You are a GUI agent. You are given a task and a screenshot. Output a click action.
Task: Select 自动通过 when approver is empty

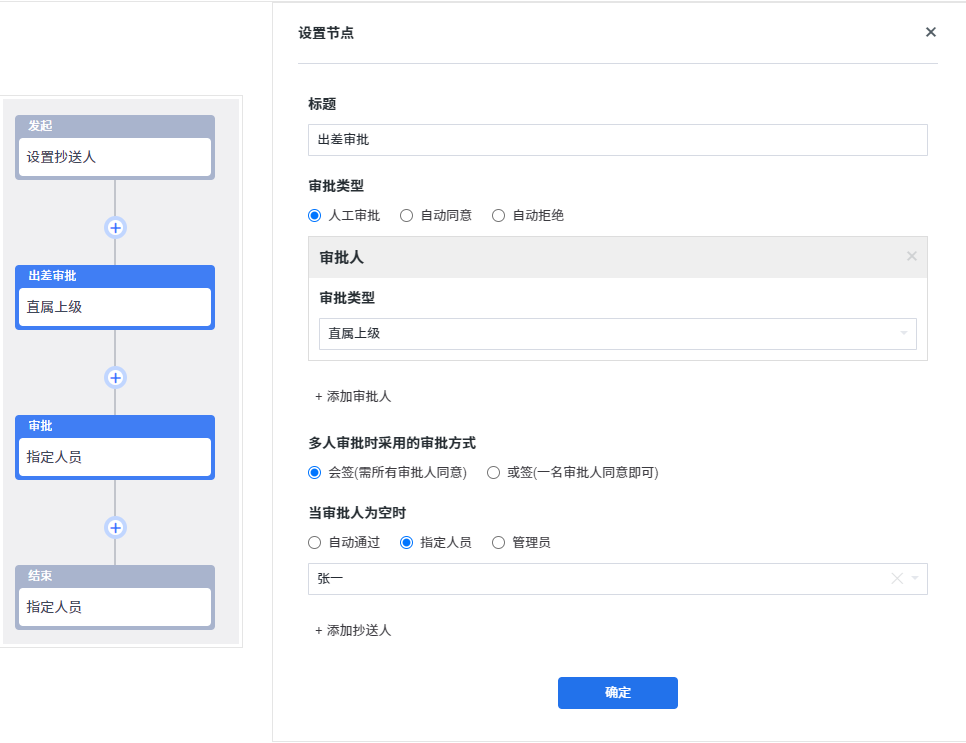(315, 542)
